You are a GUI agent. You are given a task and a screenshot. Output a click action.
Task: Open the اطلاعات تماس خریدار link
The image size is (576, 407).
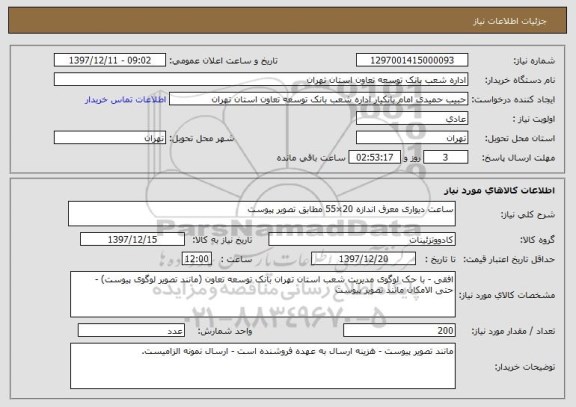pos(126,100)
